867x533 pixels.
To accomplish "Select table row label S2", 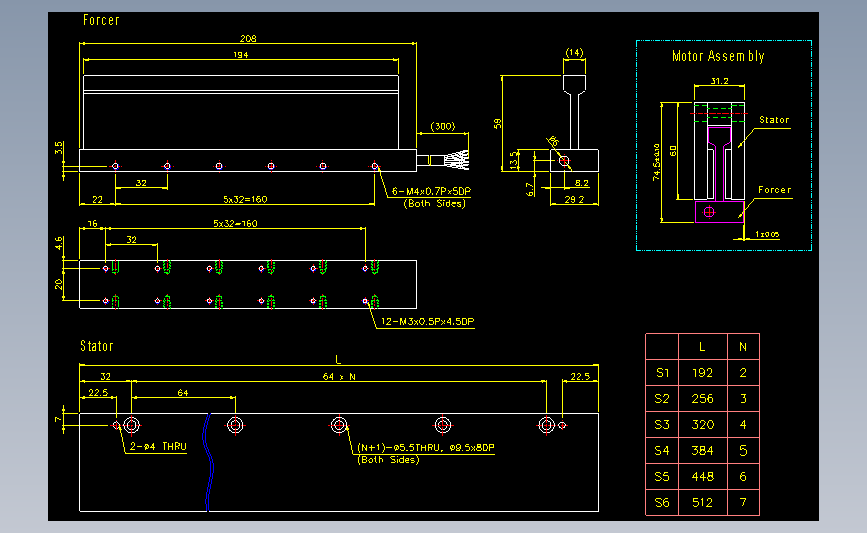I will click(x=662, y=399).
